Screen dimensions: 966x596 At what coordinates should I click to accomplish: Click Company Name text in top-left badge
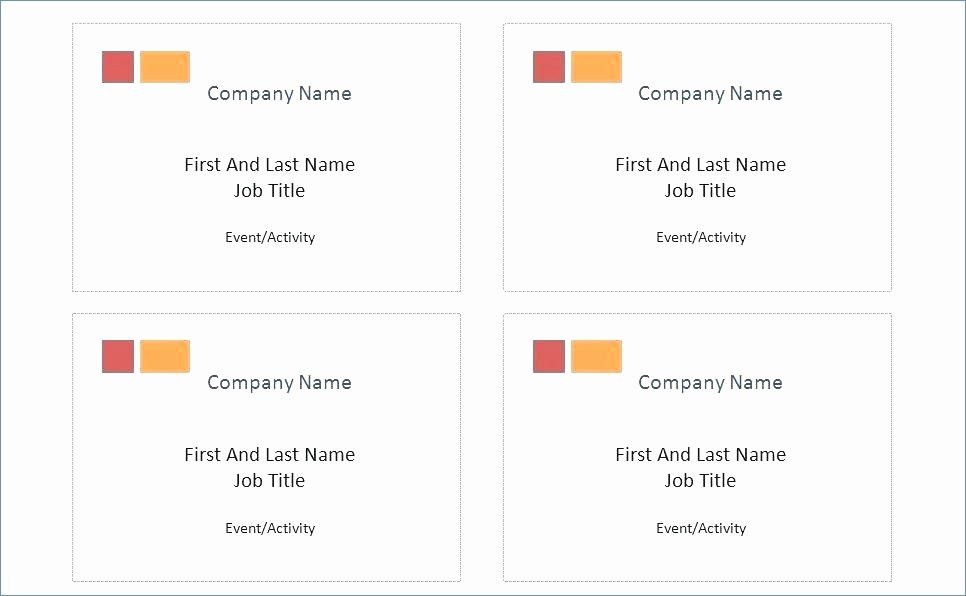280,94
